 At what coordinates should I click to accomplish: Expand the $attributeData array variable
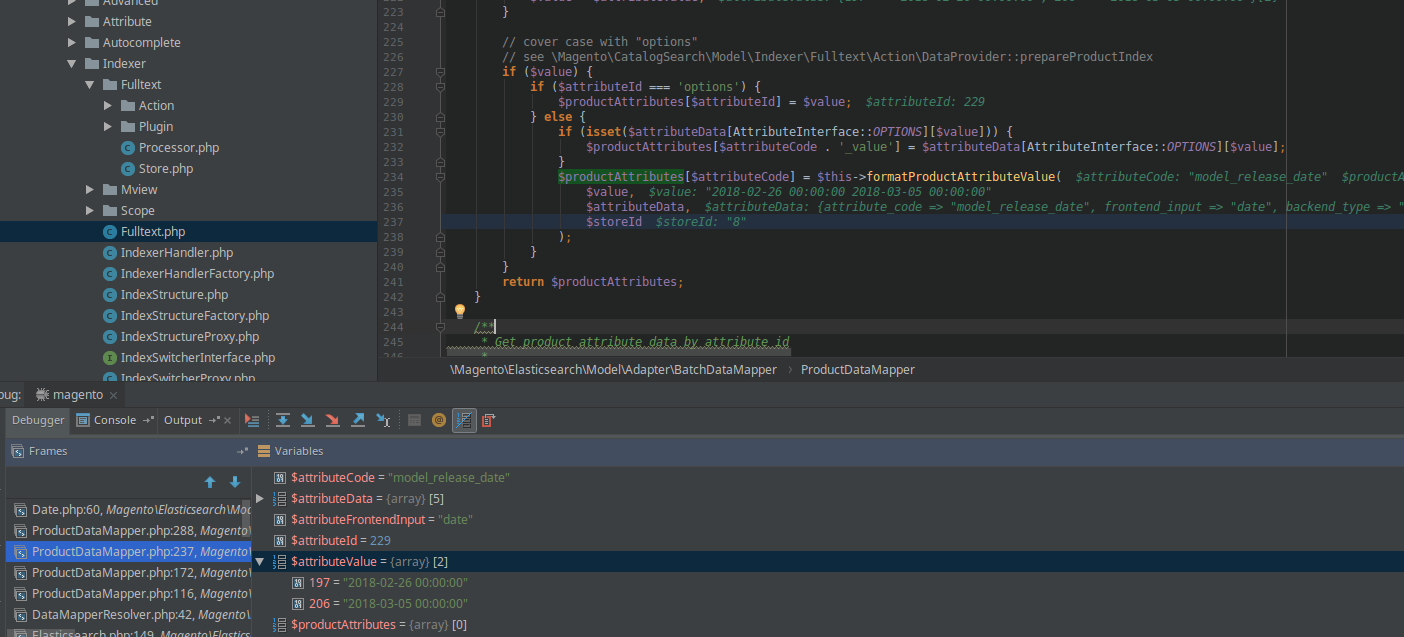pos(260,498)
